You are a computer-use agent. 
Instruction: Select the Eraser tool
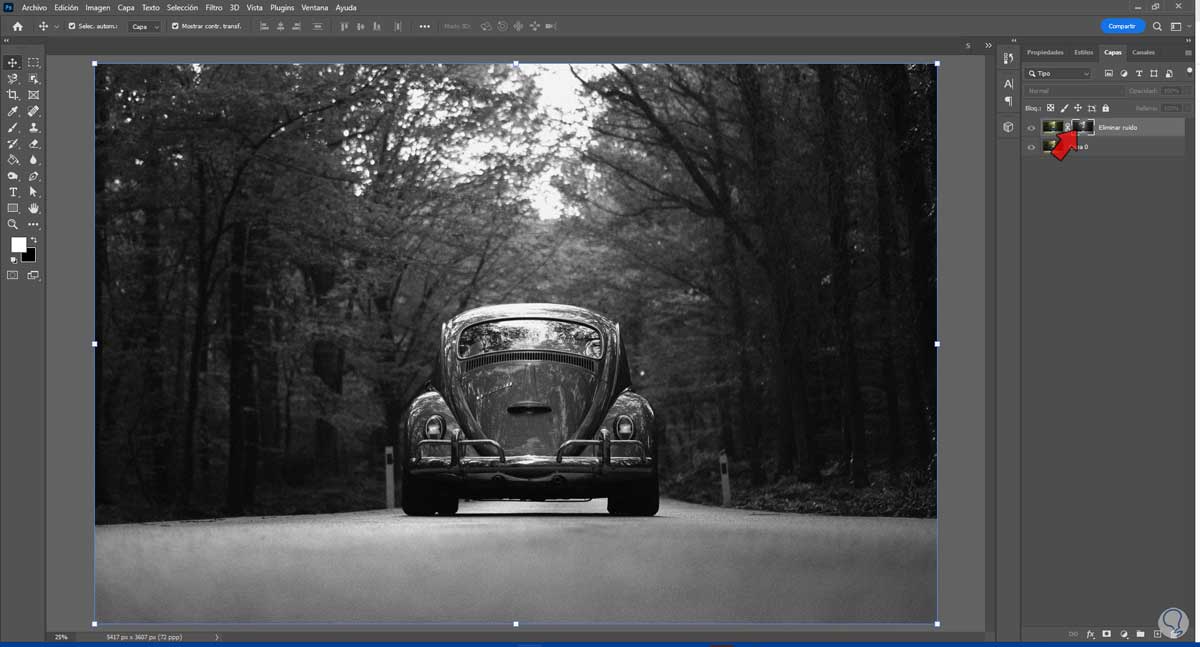click(33, 143)
